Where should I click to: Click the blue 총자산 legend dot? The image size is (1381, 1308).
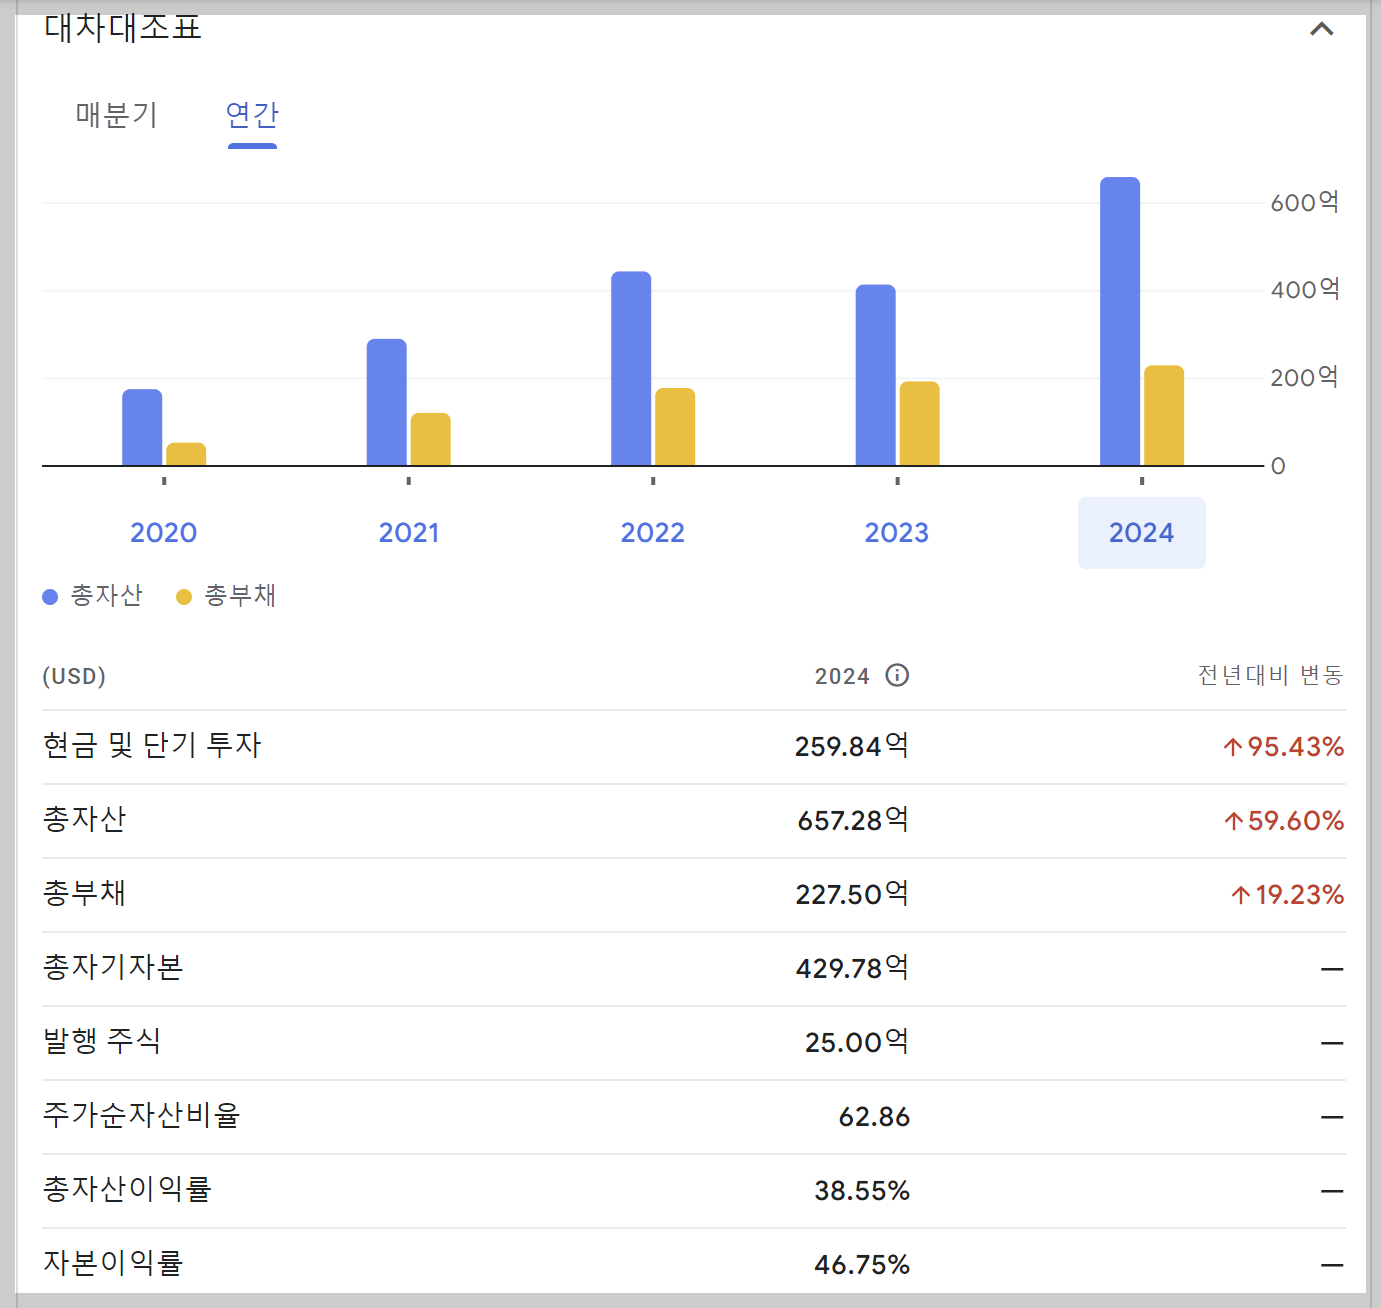coord(48,595)
